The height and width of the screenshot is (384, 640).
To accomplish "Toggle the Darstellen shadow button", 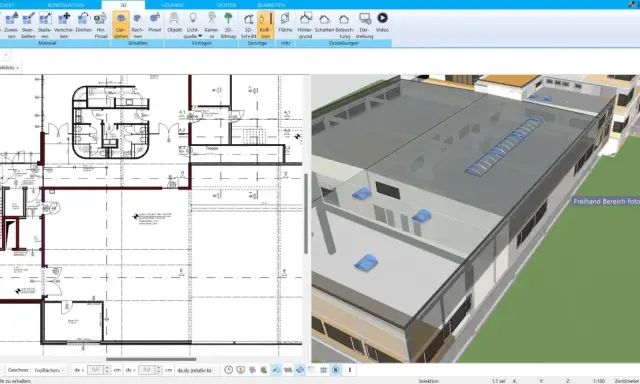I will (x=121, y=25).
